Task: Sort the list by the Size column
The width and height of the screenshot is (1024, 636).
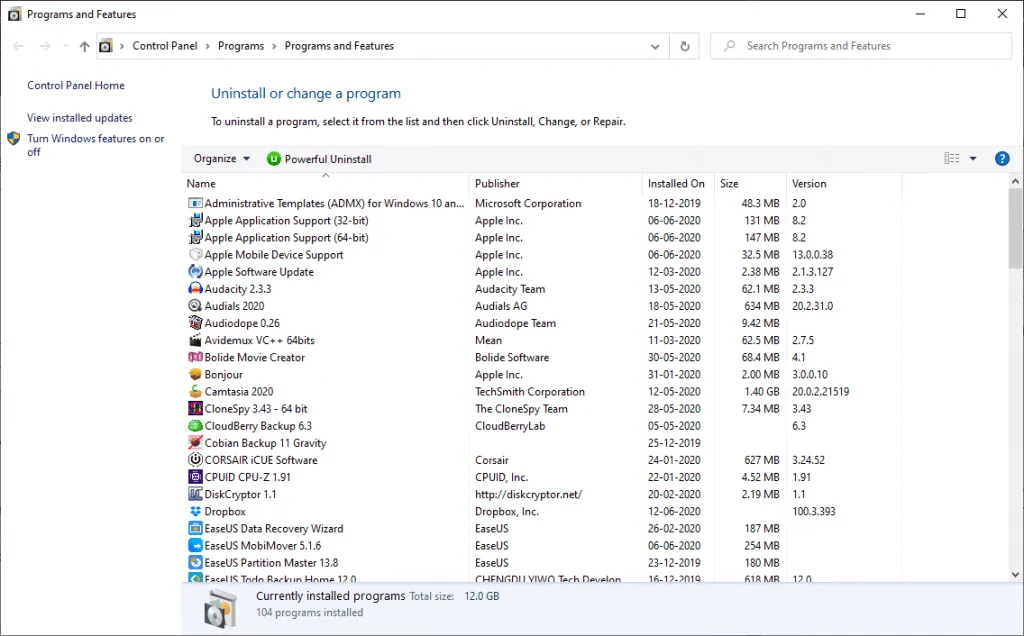Action: point(751,183)
